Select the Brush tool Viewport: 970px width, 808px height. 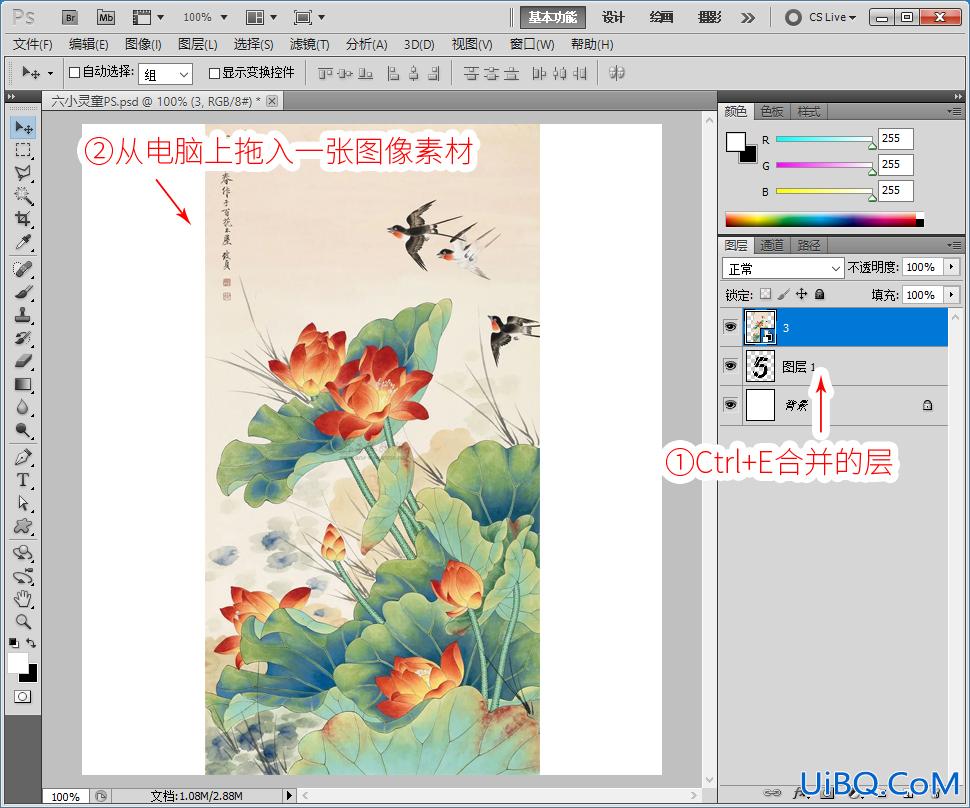(x=24, y=292)
